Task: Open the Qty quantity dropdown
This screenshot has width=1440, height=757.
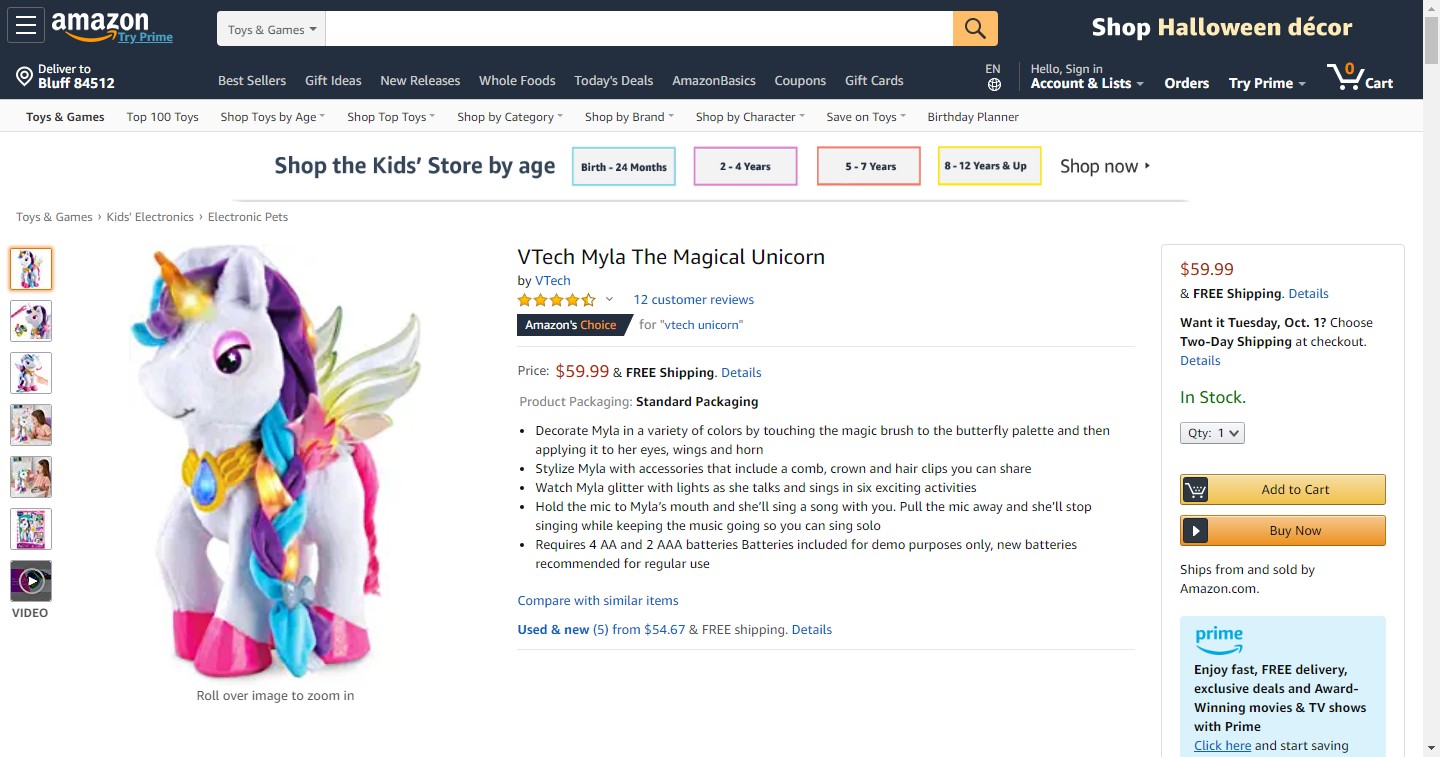Action: click(1212, 433)
